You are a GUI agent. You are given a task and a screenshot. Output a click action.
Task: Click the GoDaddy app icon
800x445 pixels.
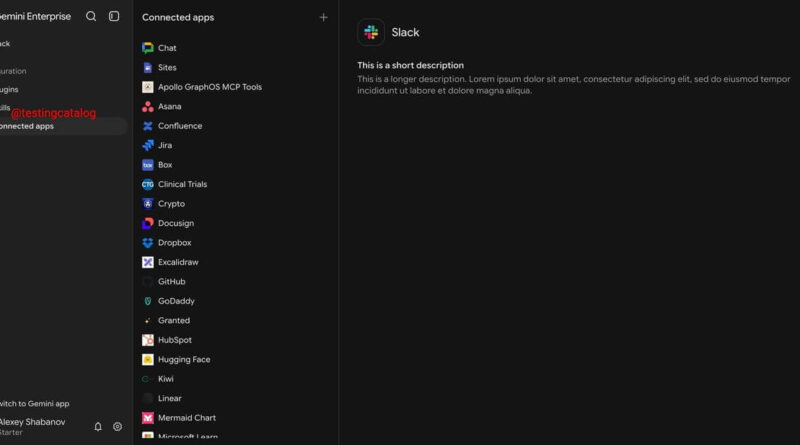click(147, 301)
